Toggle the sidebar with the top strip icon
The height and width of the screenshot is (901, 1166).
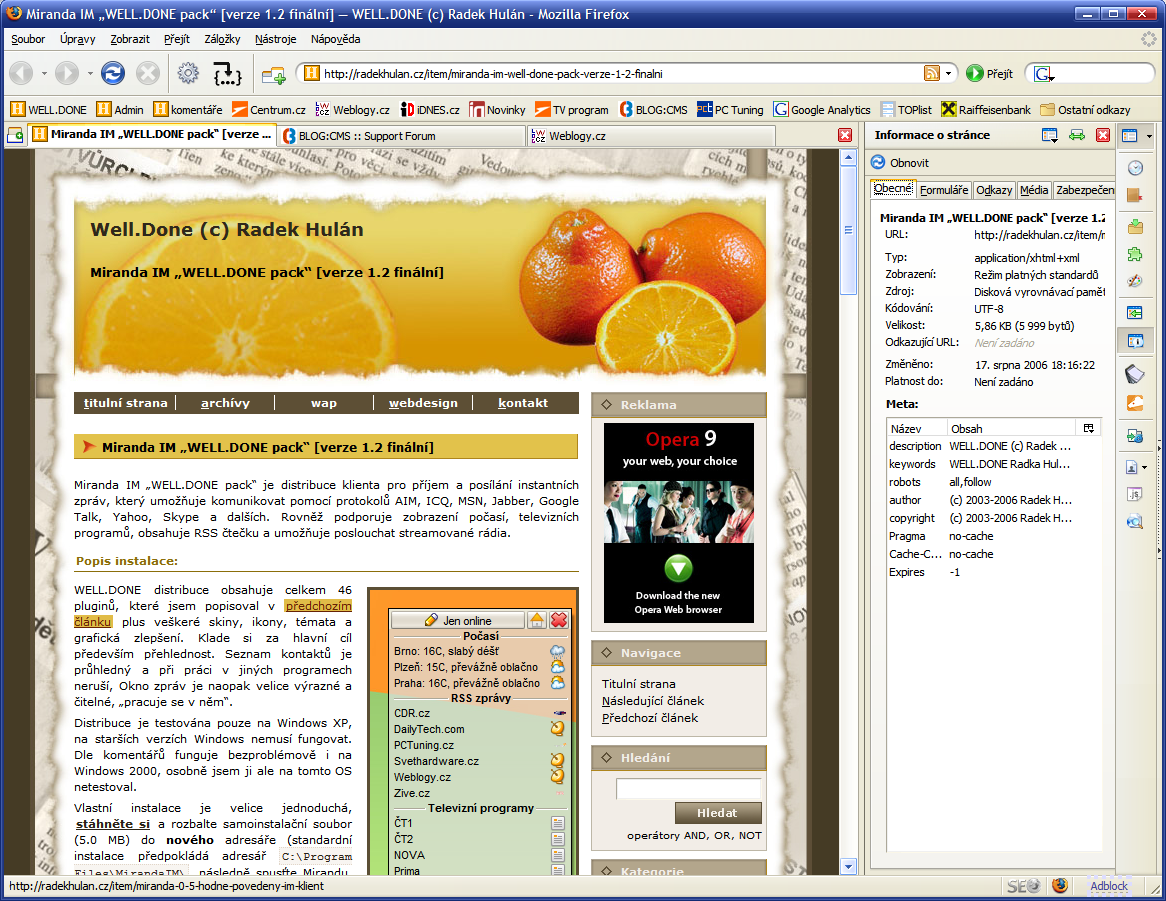[1130, 135]
